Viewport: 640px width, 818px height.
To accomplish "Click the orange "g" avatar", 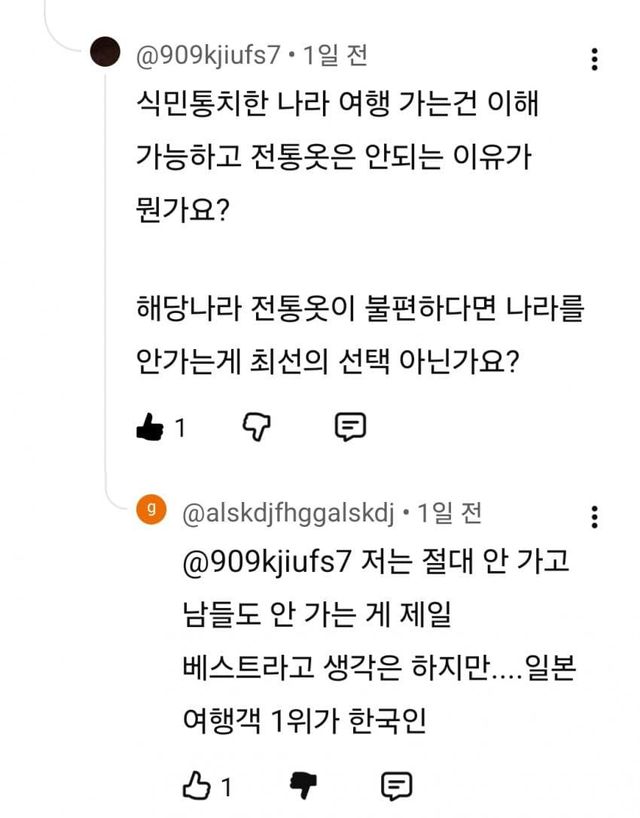I will (150, 509).
